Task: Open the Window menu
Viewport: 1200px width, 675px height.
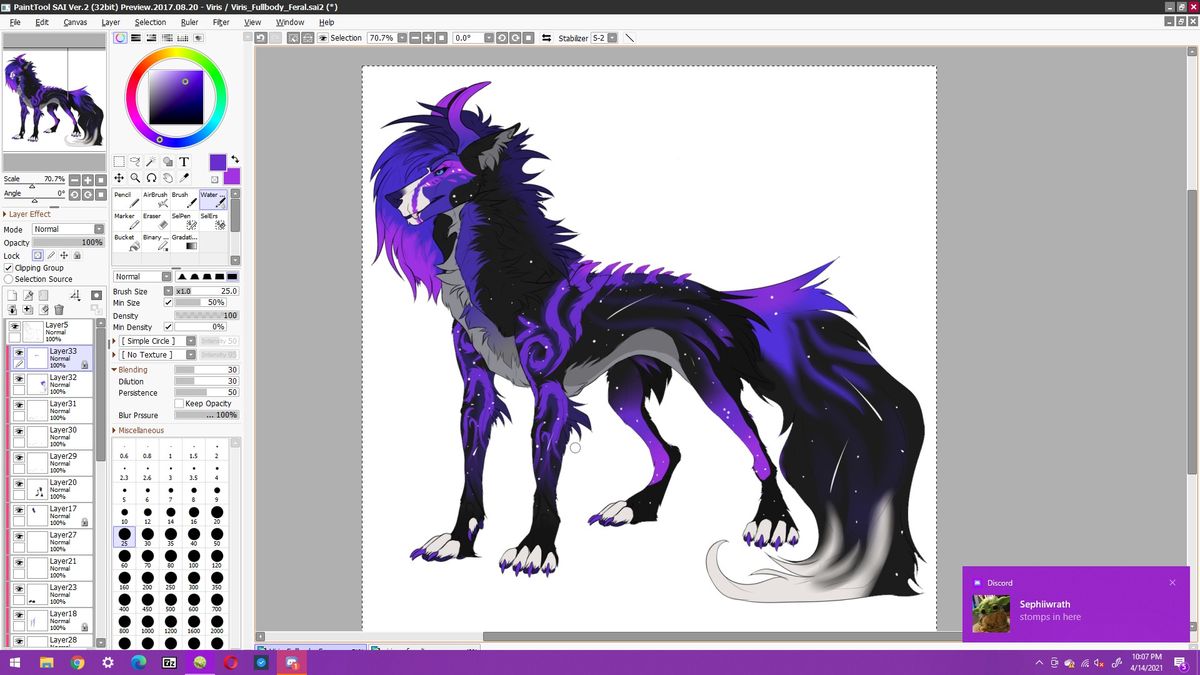Action: [x=290, y=22]
